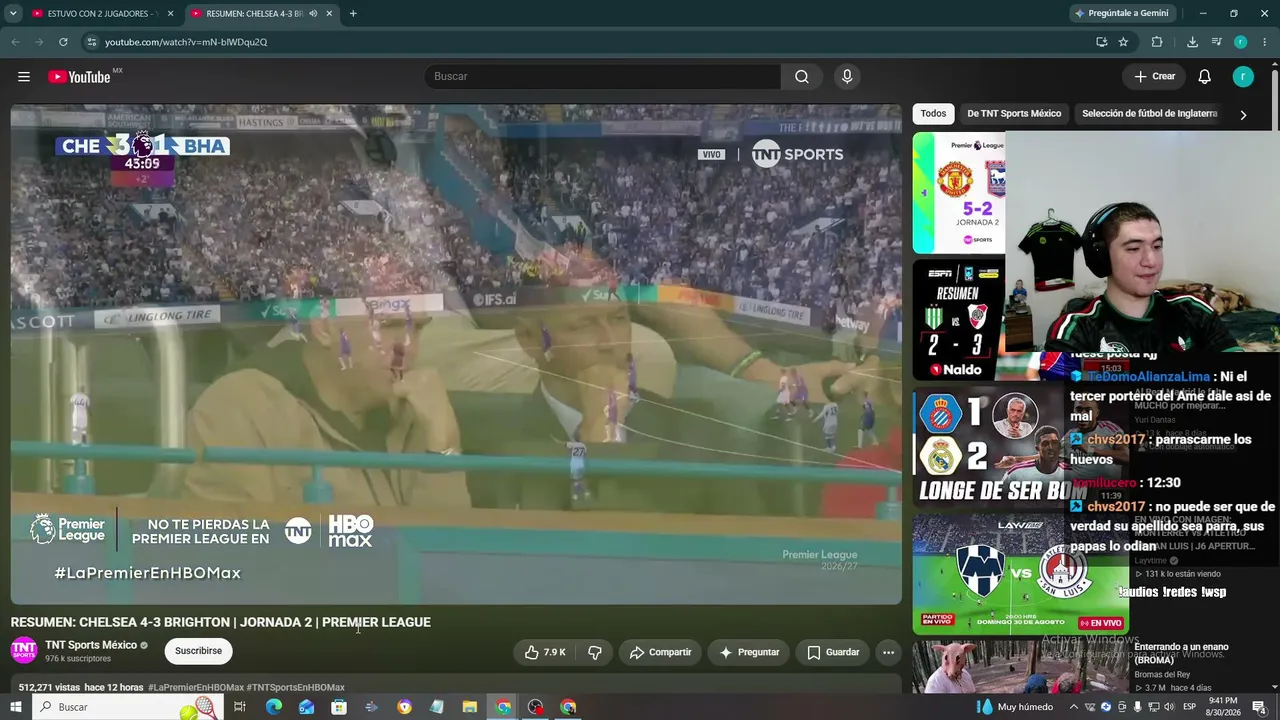Viewport: 1280px width, 720px height.
Task: Start voice search with the microphone icon
Action: click(x=847, y=77)
